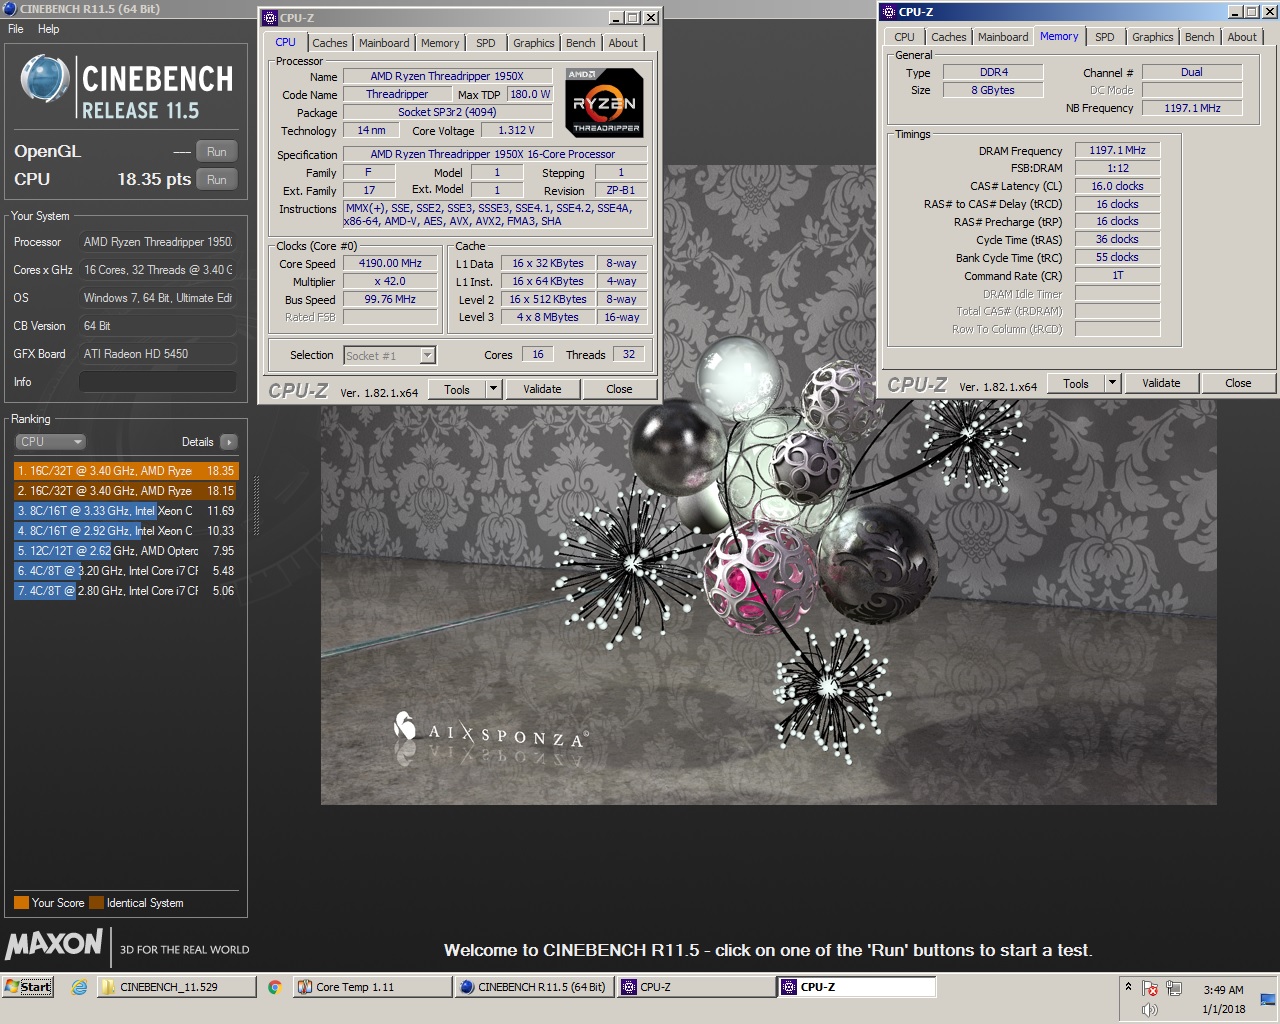Image resolution: width=1280 pixels, height=1024 pixels.
Task: Switch to SPD tab in left CPU-Z window
Action: click(x=486, y=43)
